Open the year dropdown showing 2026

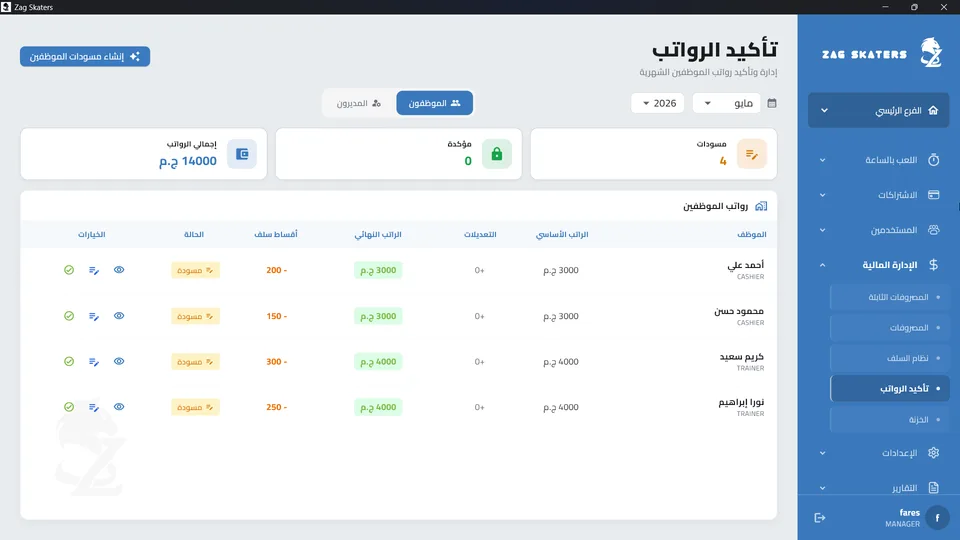click(658, 103)
